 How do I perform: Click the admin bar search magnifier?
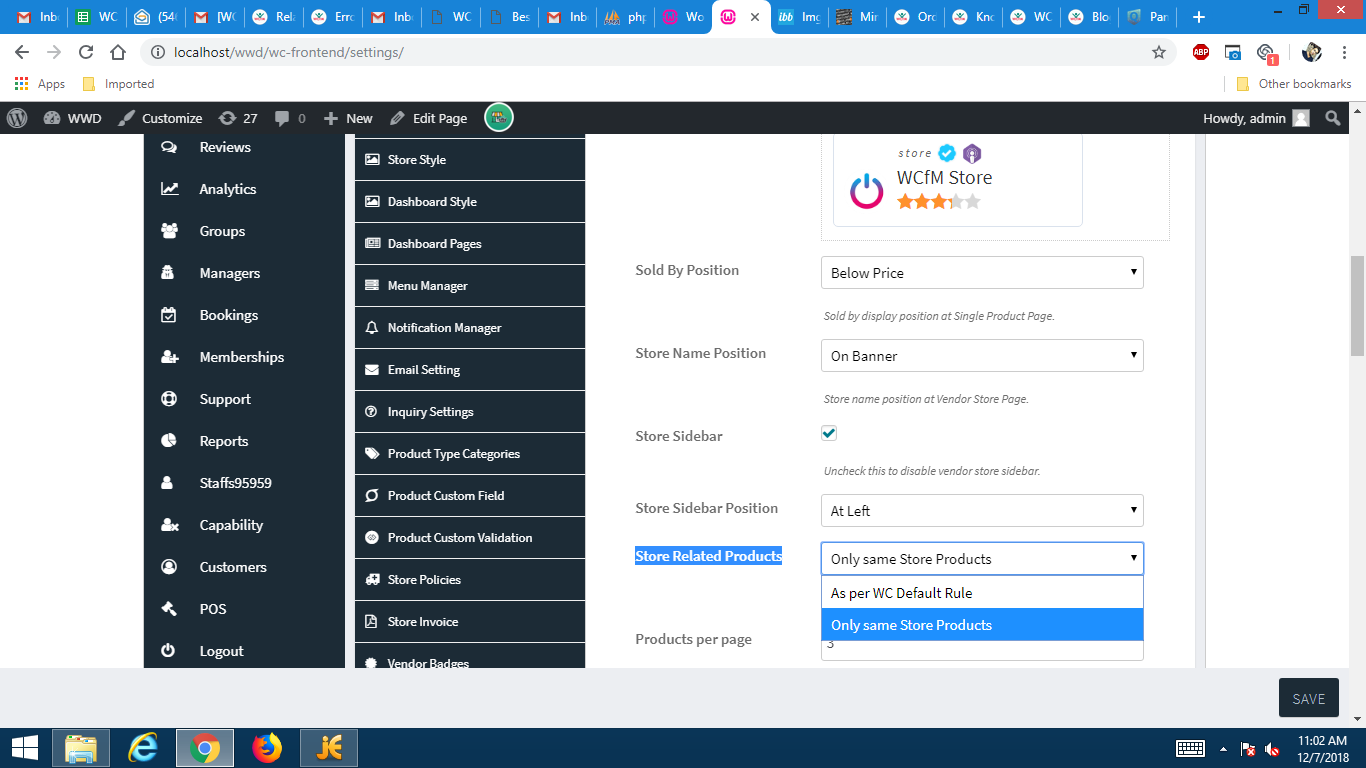[x=1332, y=118]
